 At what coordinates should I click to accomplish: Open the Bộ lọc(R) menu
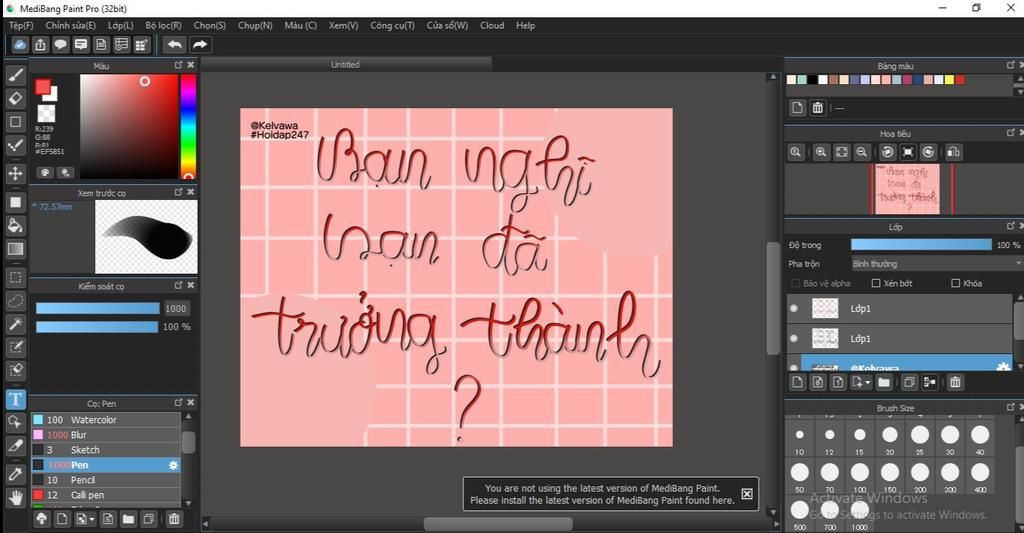pyautogui.click(x=163, y=25)
